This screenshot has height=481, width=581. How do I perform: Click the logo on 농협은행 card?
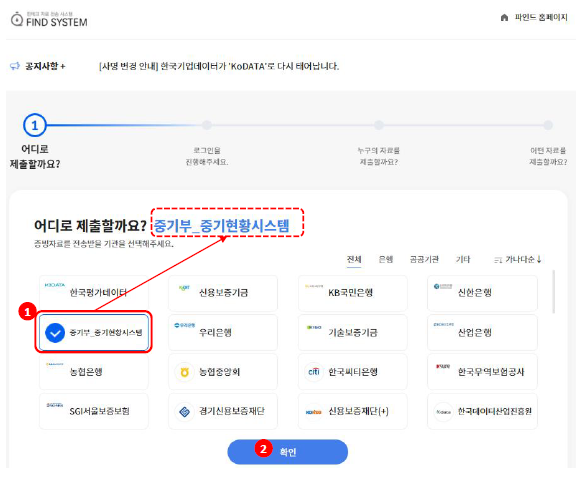click(54, 364)
